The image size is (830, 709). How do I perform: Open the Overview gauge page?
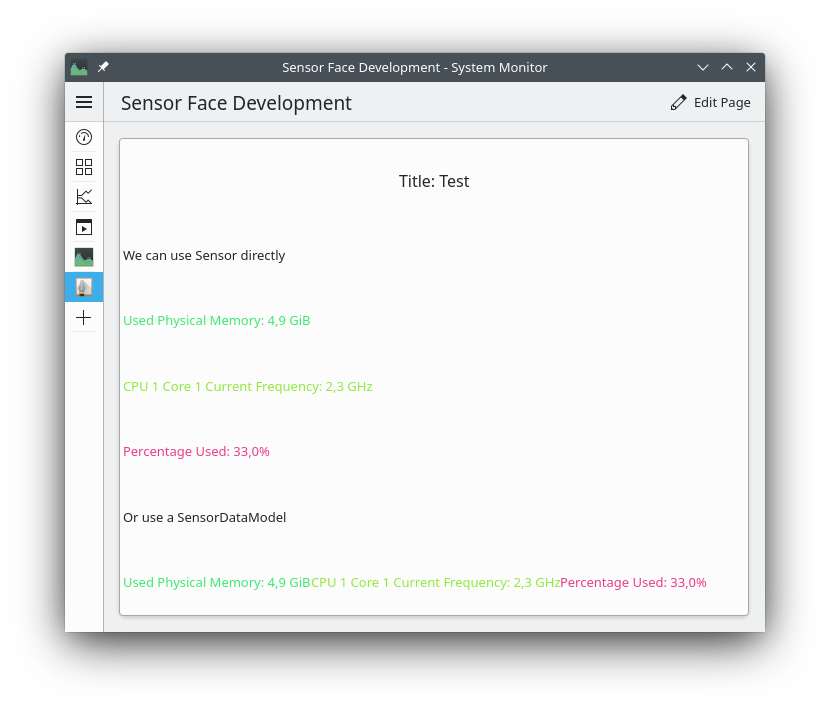click(x=84, y=137)
